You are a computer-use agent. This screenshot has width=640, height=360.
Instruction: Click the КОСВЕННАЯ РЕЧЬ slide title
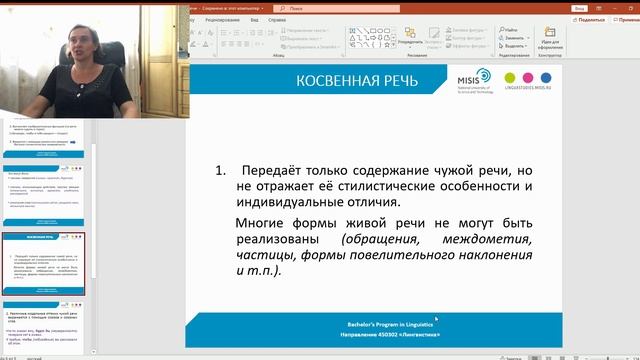357,80
